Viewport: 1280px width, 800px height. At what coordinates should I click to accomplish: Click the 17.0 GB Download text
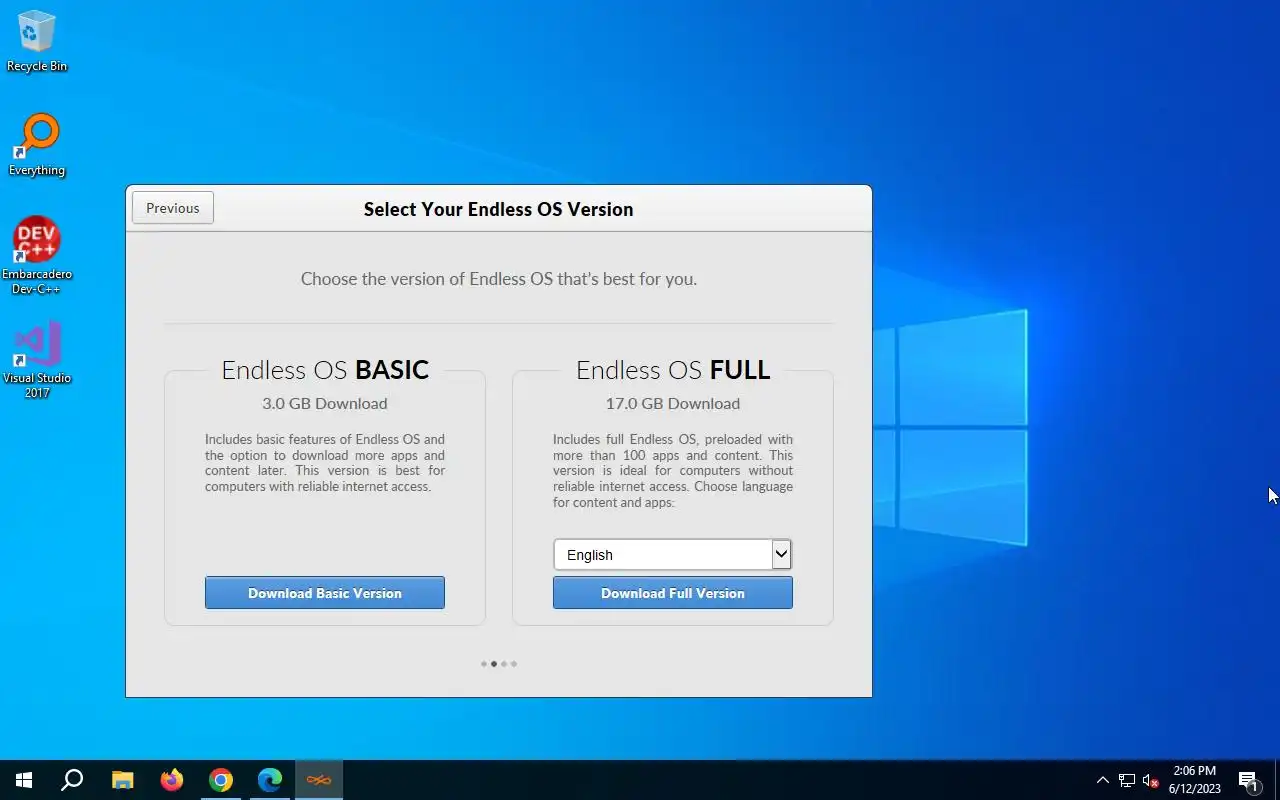673,404
